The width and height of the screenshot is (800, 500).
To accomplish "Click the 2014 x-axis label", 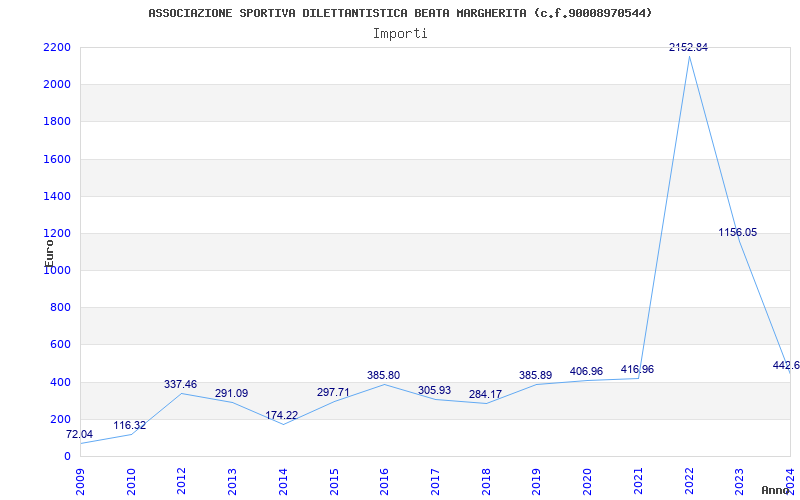I will pyautogui.click(x=283, y=482).
